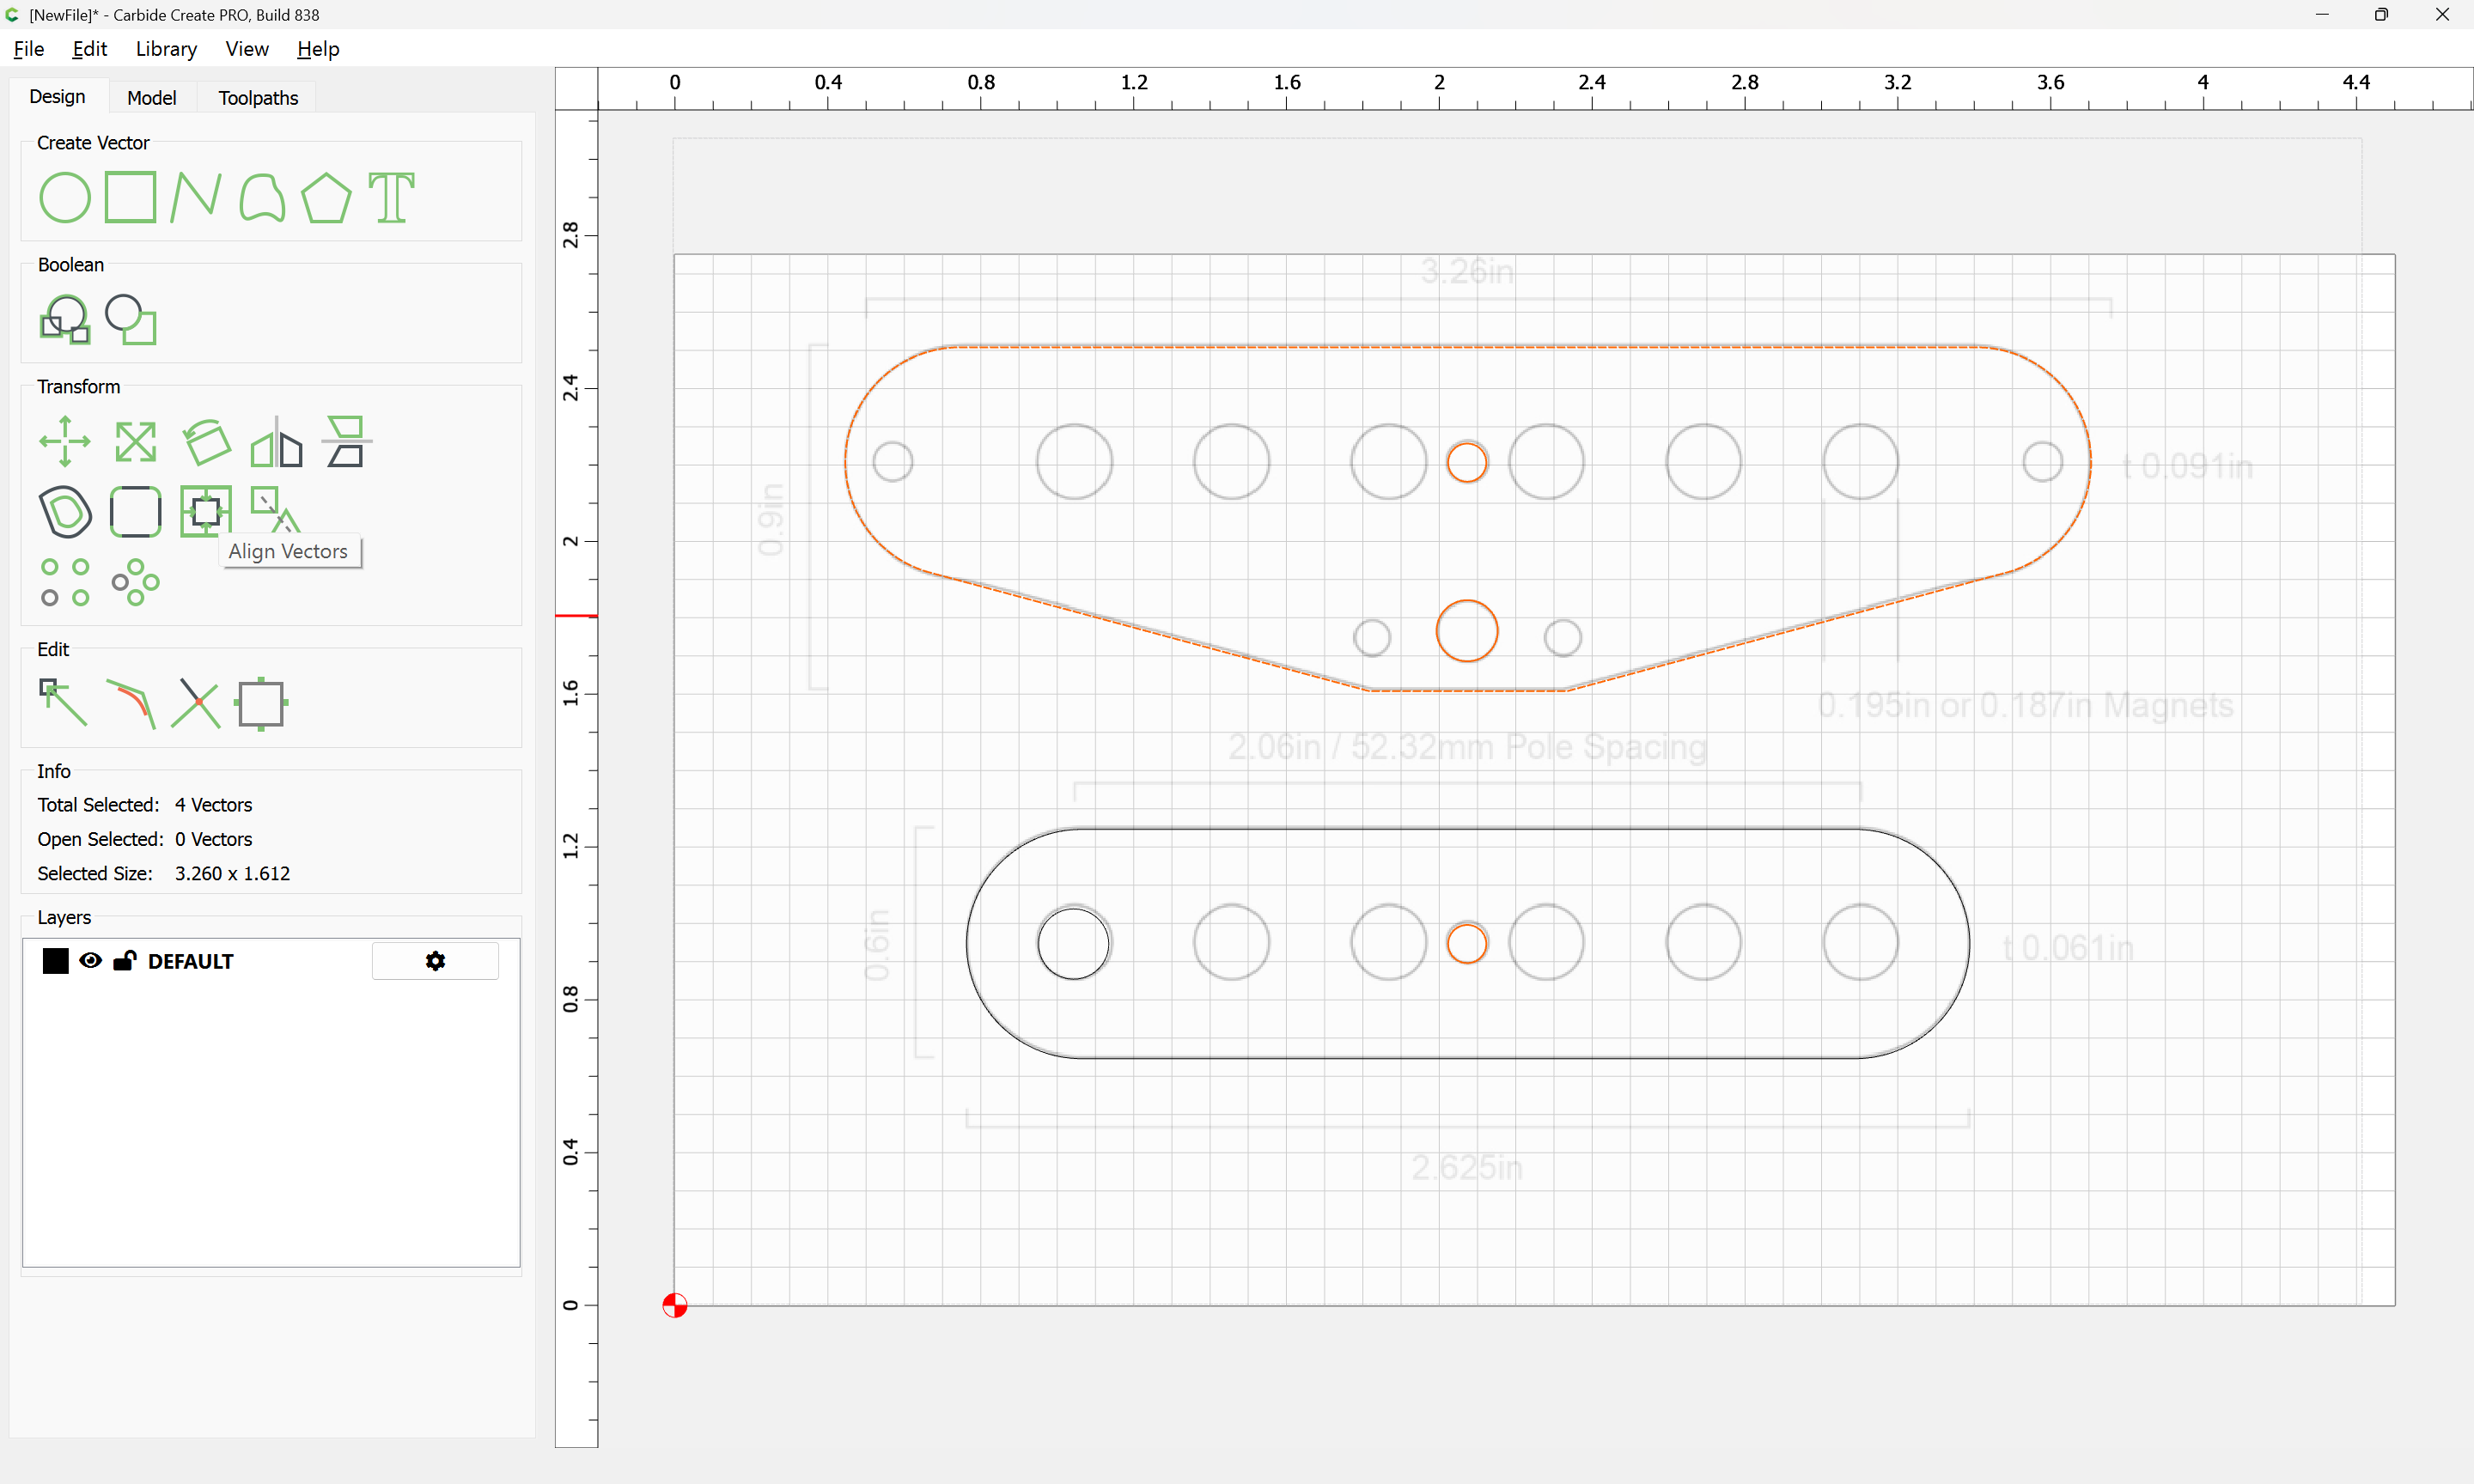This screenshot has height=1484, width=2474.
Task: Choose the Curve drawing tool
Action: 262,197
